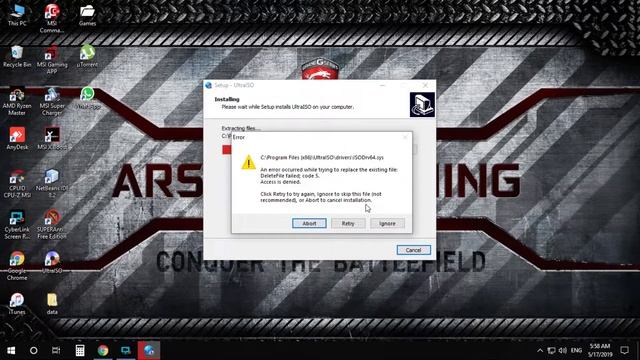Click the 'Access is denied.' message
Image resolution: width=640 pixels, height=360 pixels.
click(x=280, y=182)
